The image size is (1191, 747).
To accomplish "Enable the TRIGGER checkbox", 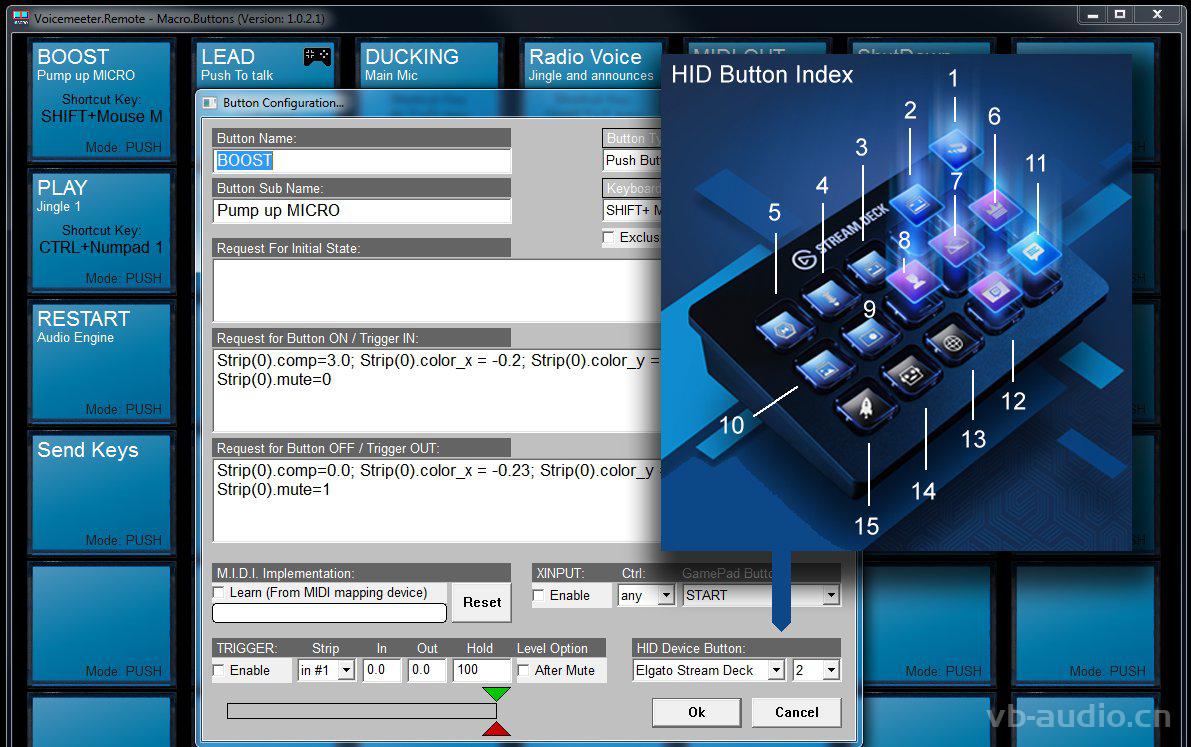I will 218,670.
